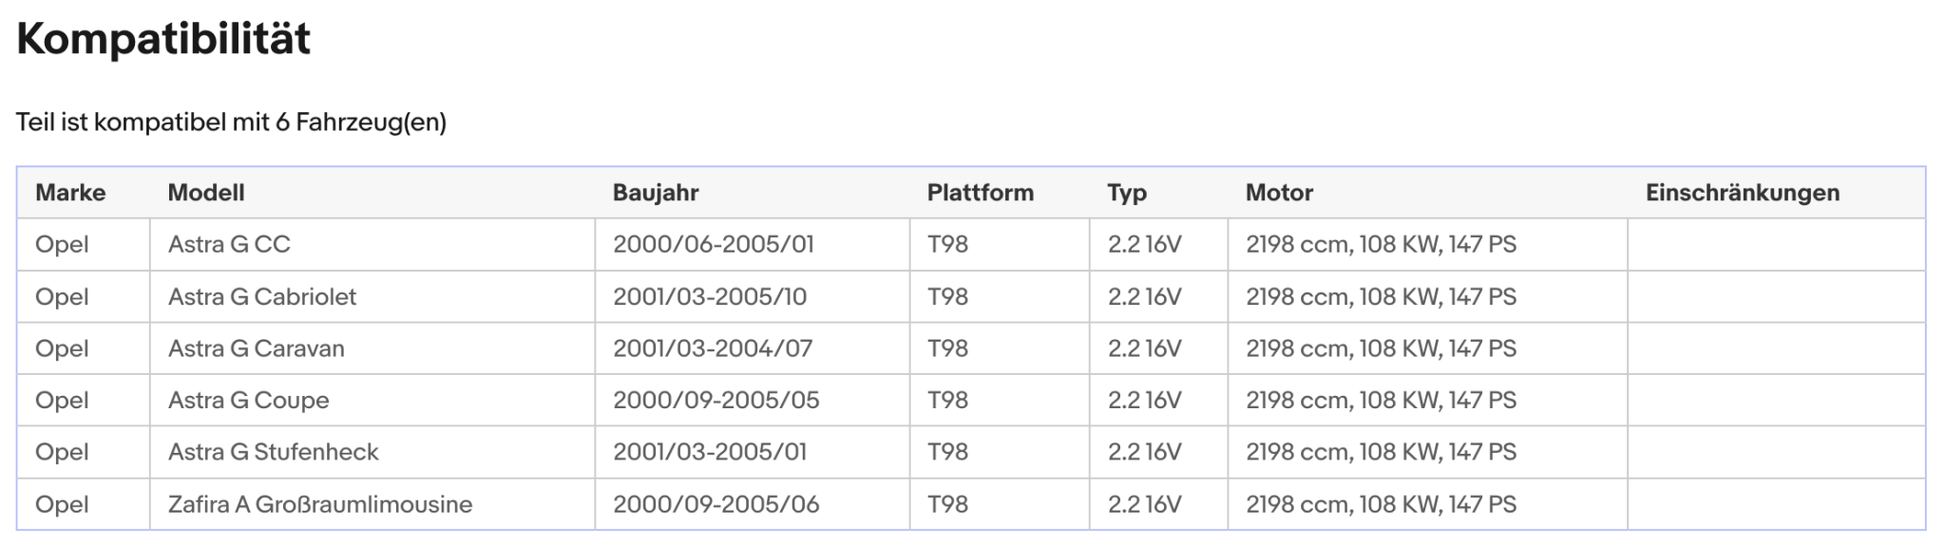Click the Kompatibilität heading
1946x544 pixels.
[163, 39]
